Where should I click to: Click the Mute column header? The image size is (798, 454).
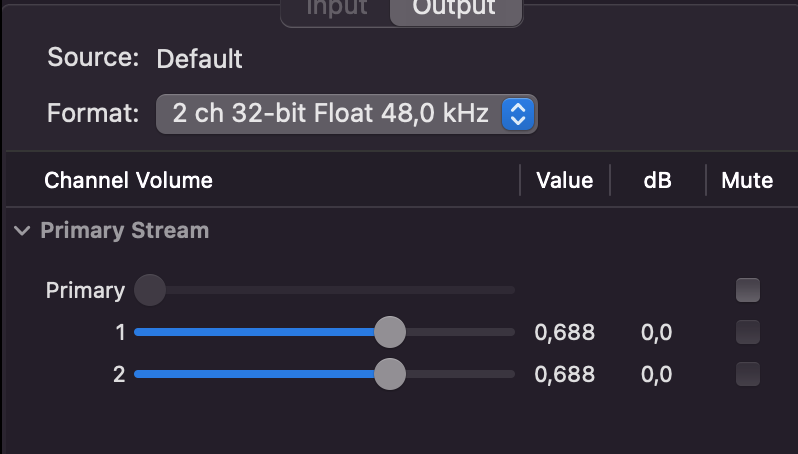tap(747, 181)
